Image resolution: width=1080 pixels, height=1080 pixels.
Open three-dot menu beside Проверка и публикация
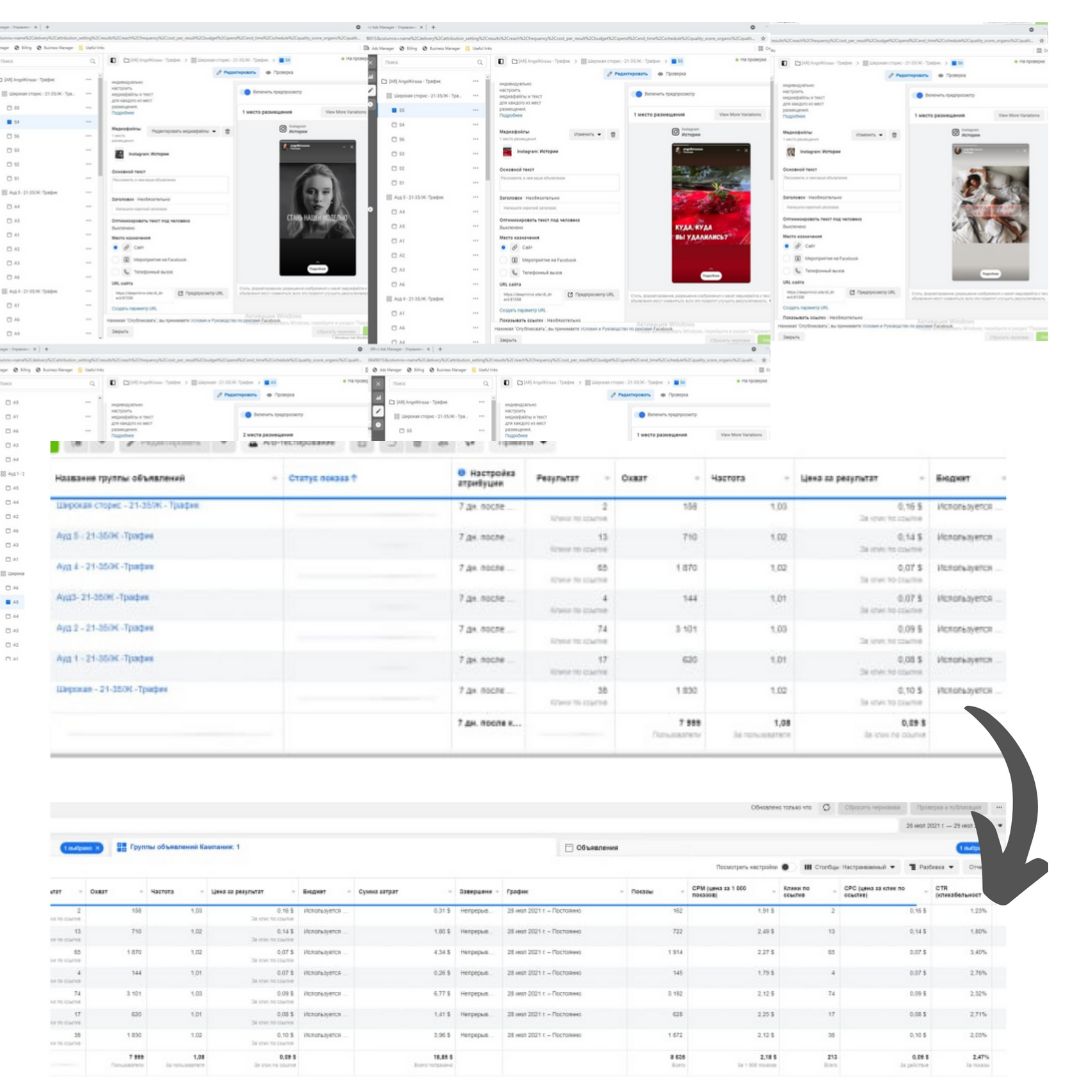tap(999, 807)
